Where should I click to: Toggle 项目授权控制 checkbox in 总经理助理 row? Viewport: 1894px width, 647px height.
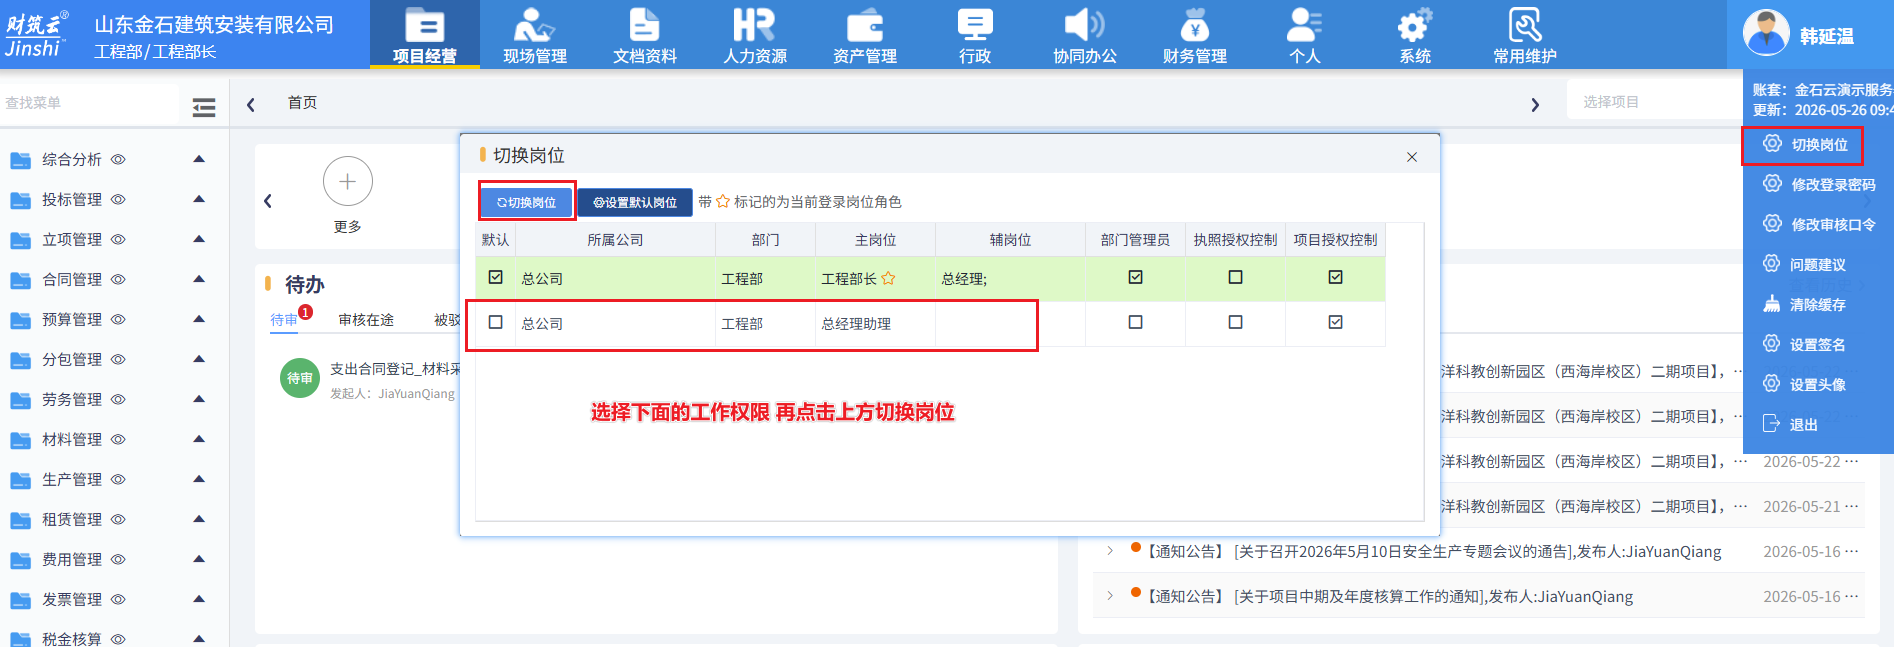(x=1335, y=322)
